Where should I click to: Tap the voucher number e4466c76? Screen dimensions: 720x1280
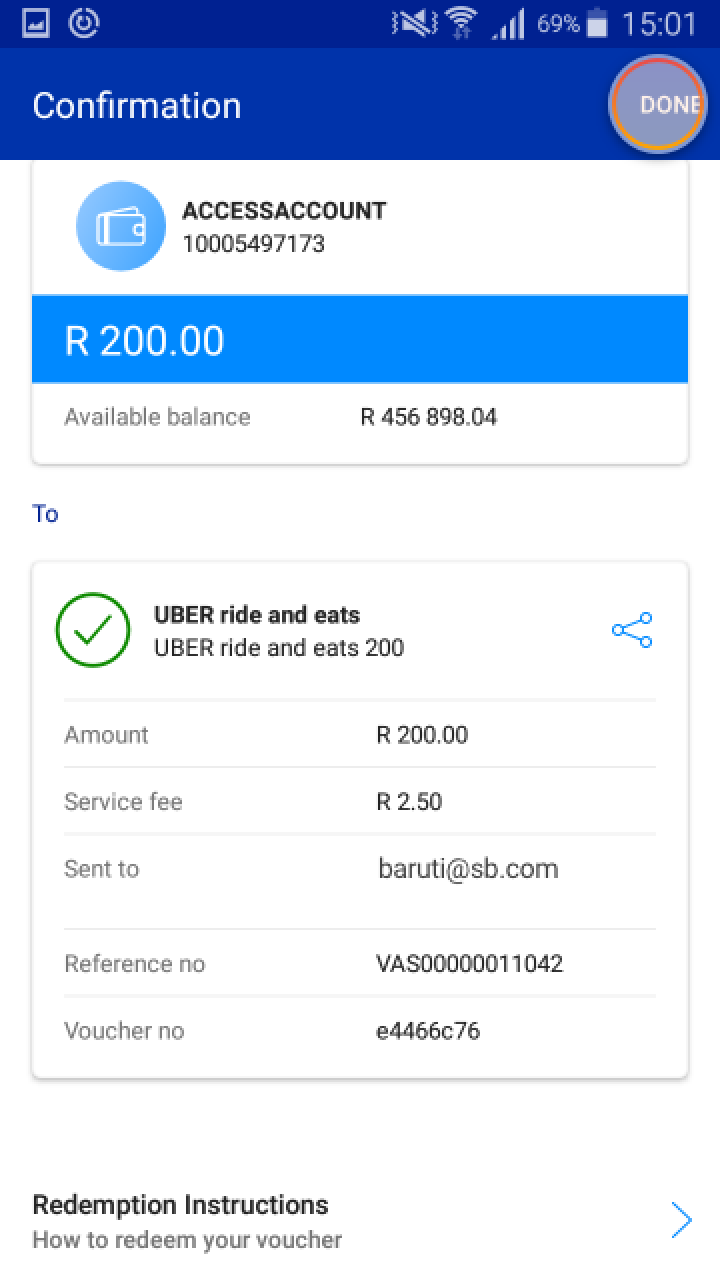(428, 1030)
